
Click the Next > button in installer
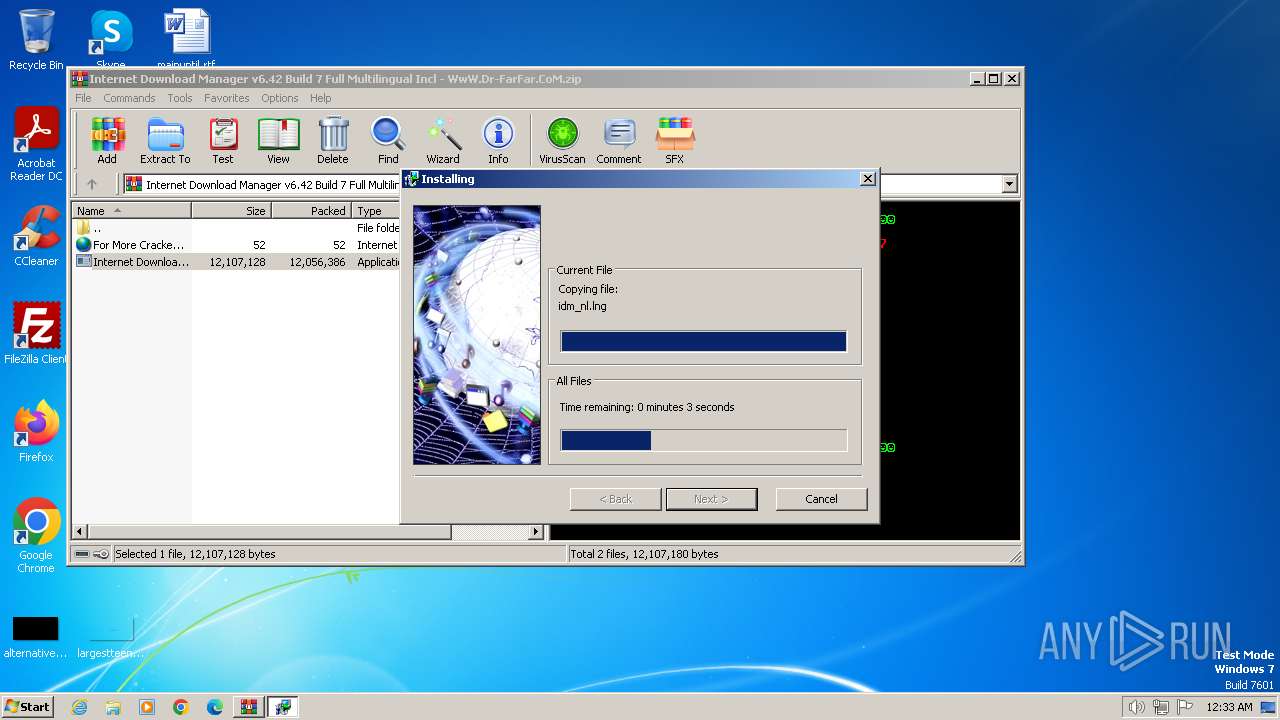(x=711, y=499)
